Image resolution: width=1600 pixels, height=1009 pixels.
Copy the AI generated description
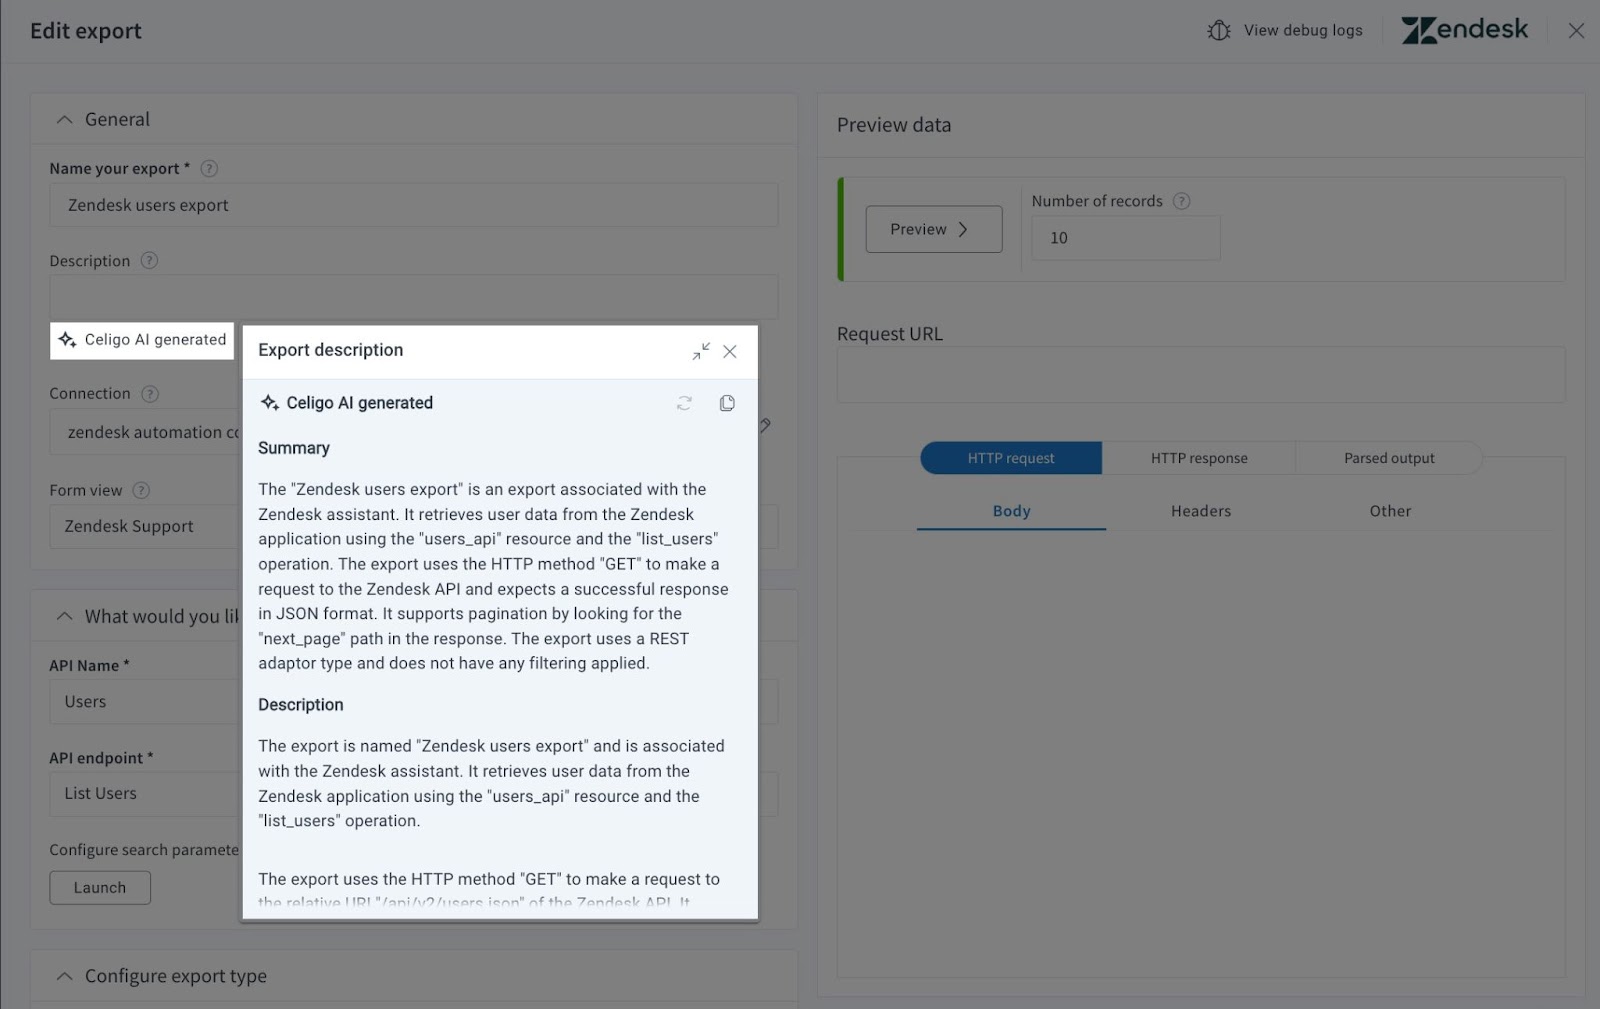[x=727, y=402]
